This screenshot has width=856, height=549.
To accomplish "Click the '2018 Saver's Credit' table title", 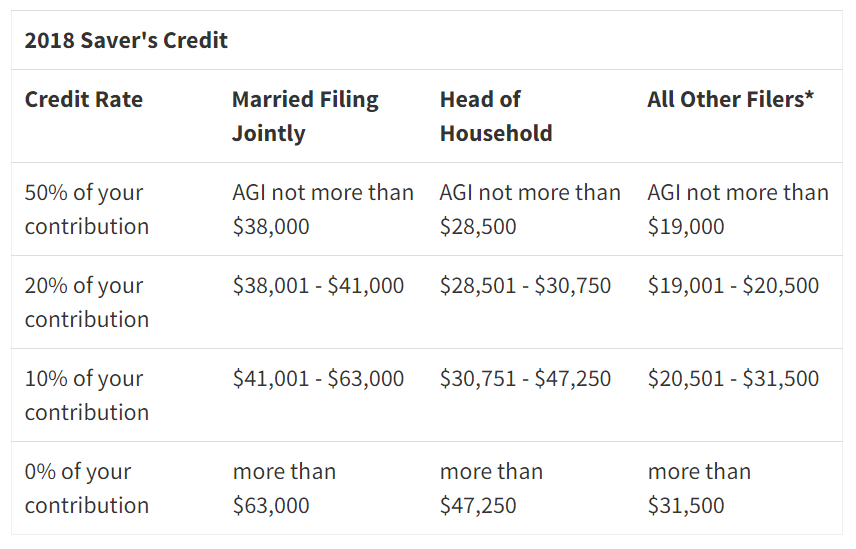I will pyautogui.click(x=126, y=41).
